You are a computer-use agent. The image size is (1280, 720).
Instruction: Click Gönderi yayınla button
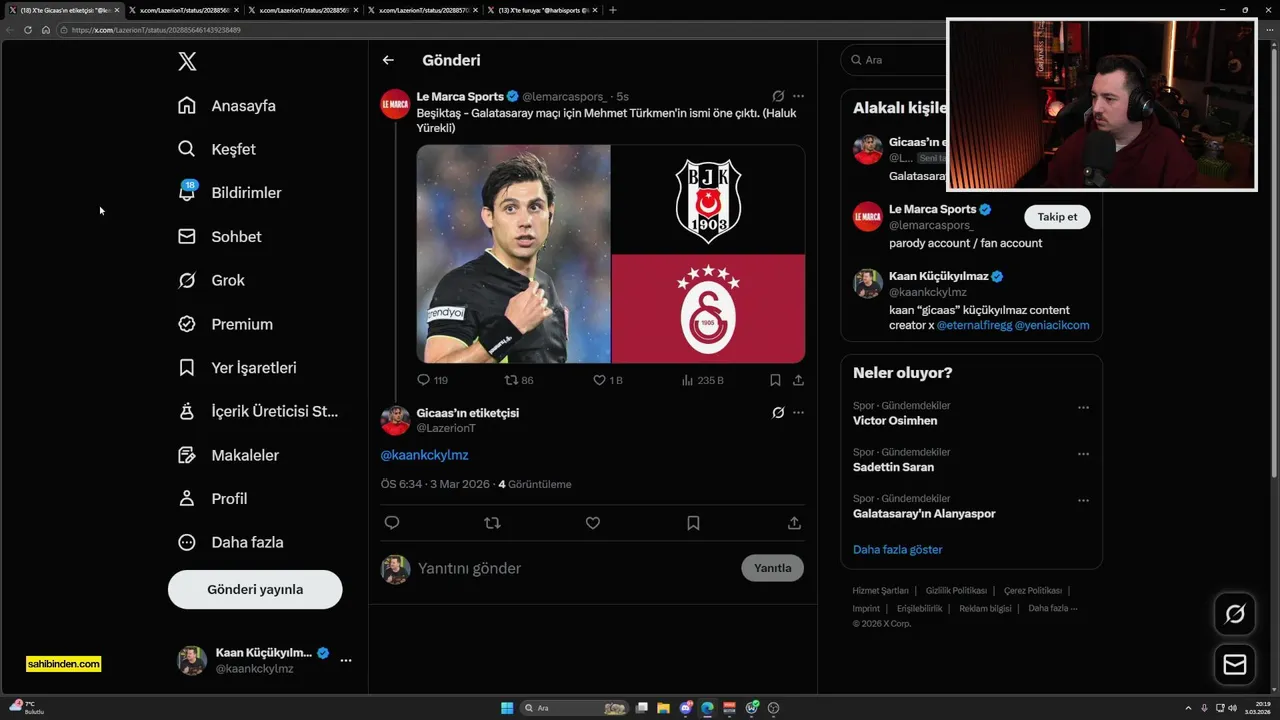[255, 589]
